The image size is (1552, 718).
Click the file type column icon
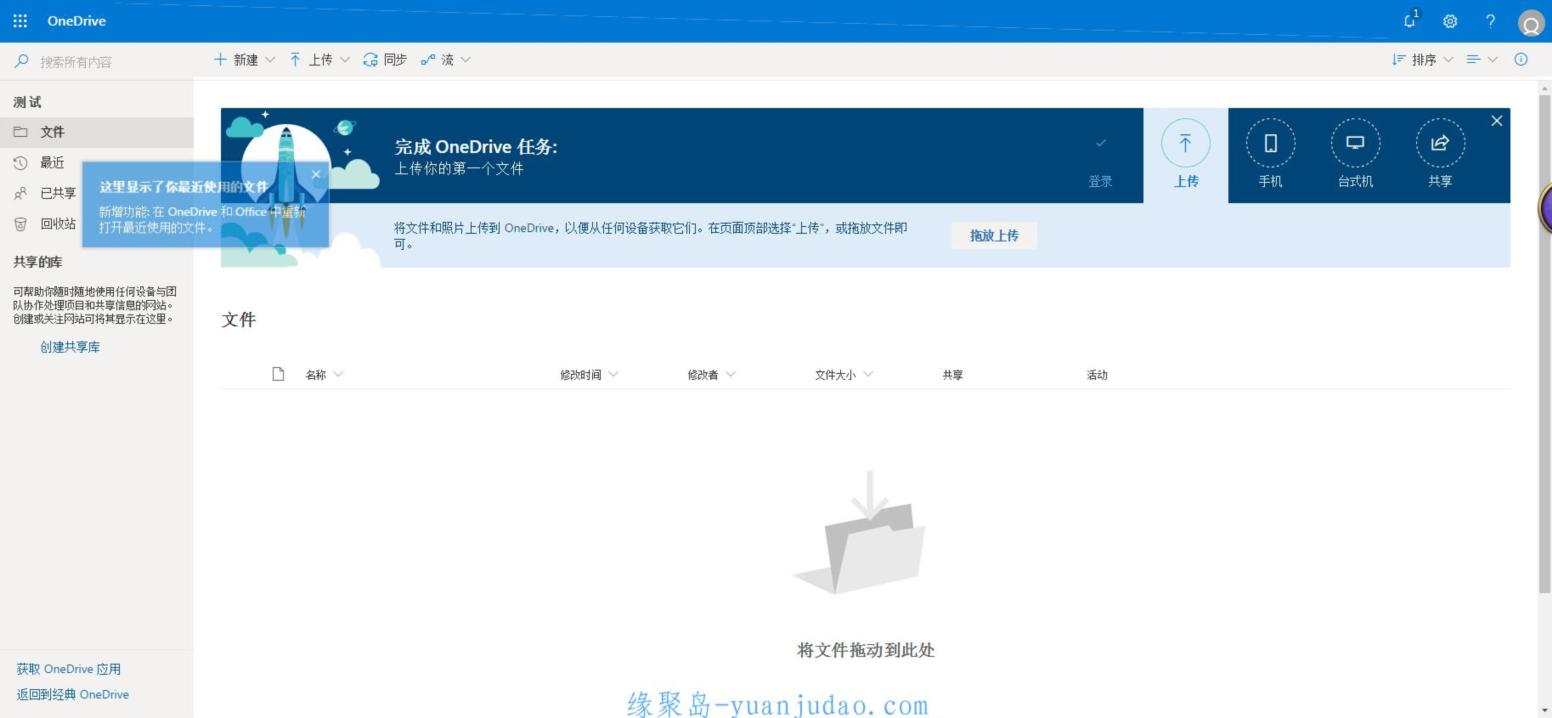pos(279,374)
